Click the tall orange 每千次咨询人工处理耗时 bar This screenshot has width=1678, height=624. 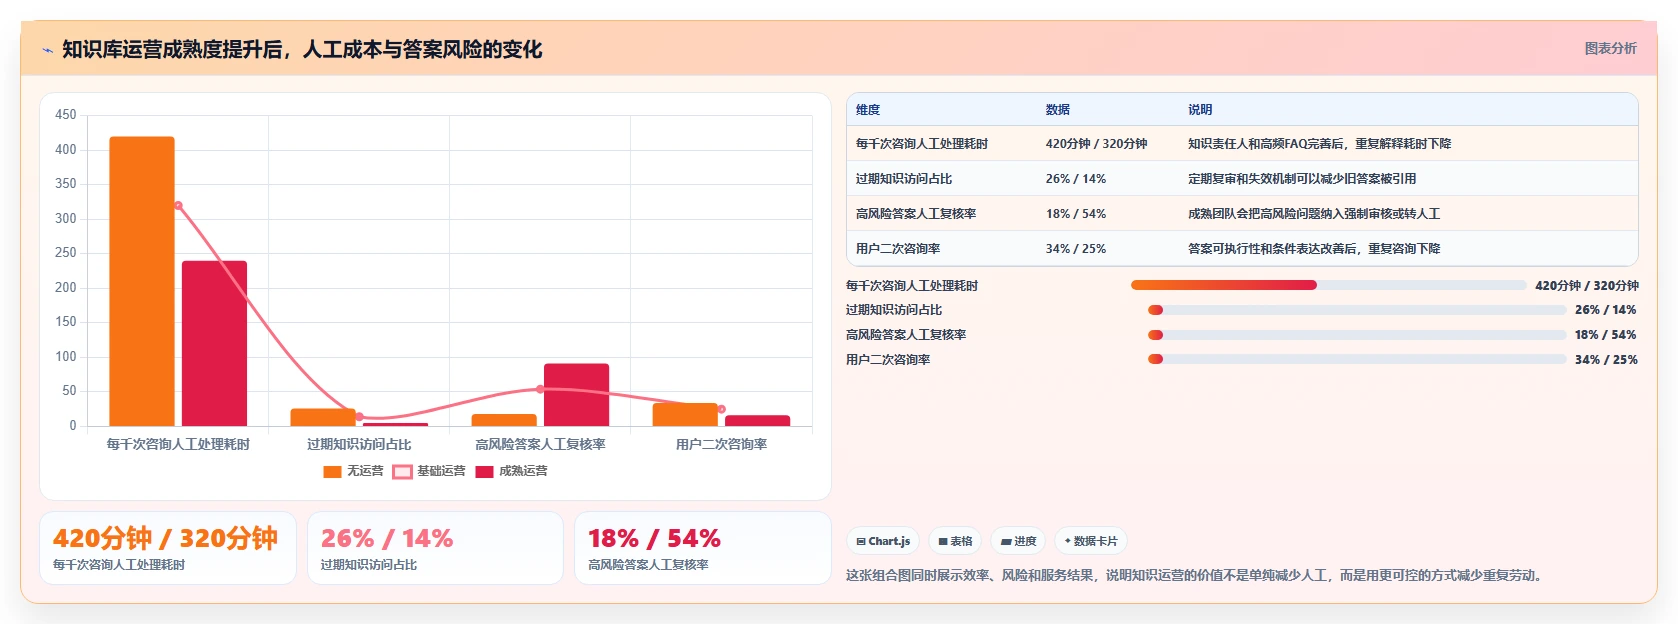[142, 281]
